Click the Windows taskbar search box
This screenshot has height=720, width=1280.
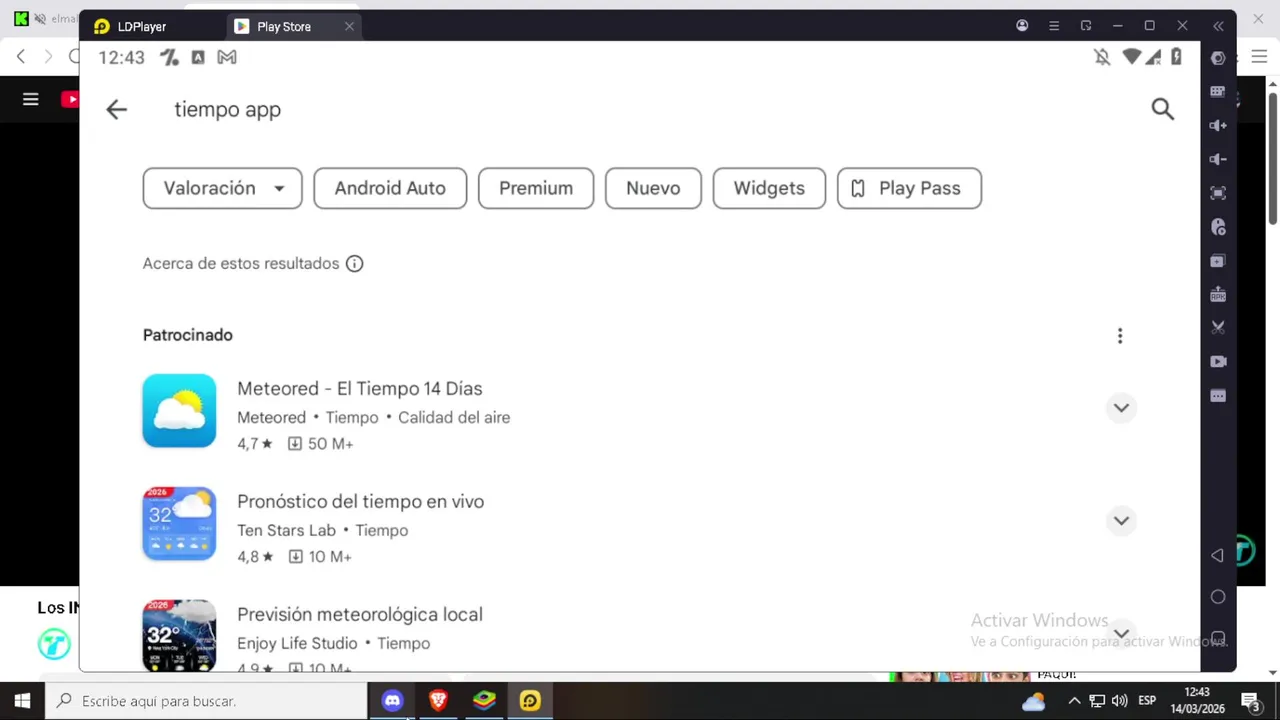click(207, 701)
